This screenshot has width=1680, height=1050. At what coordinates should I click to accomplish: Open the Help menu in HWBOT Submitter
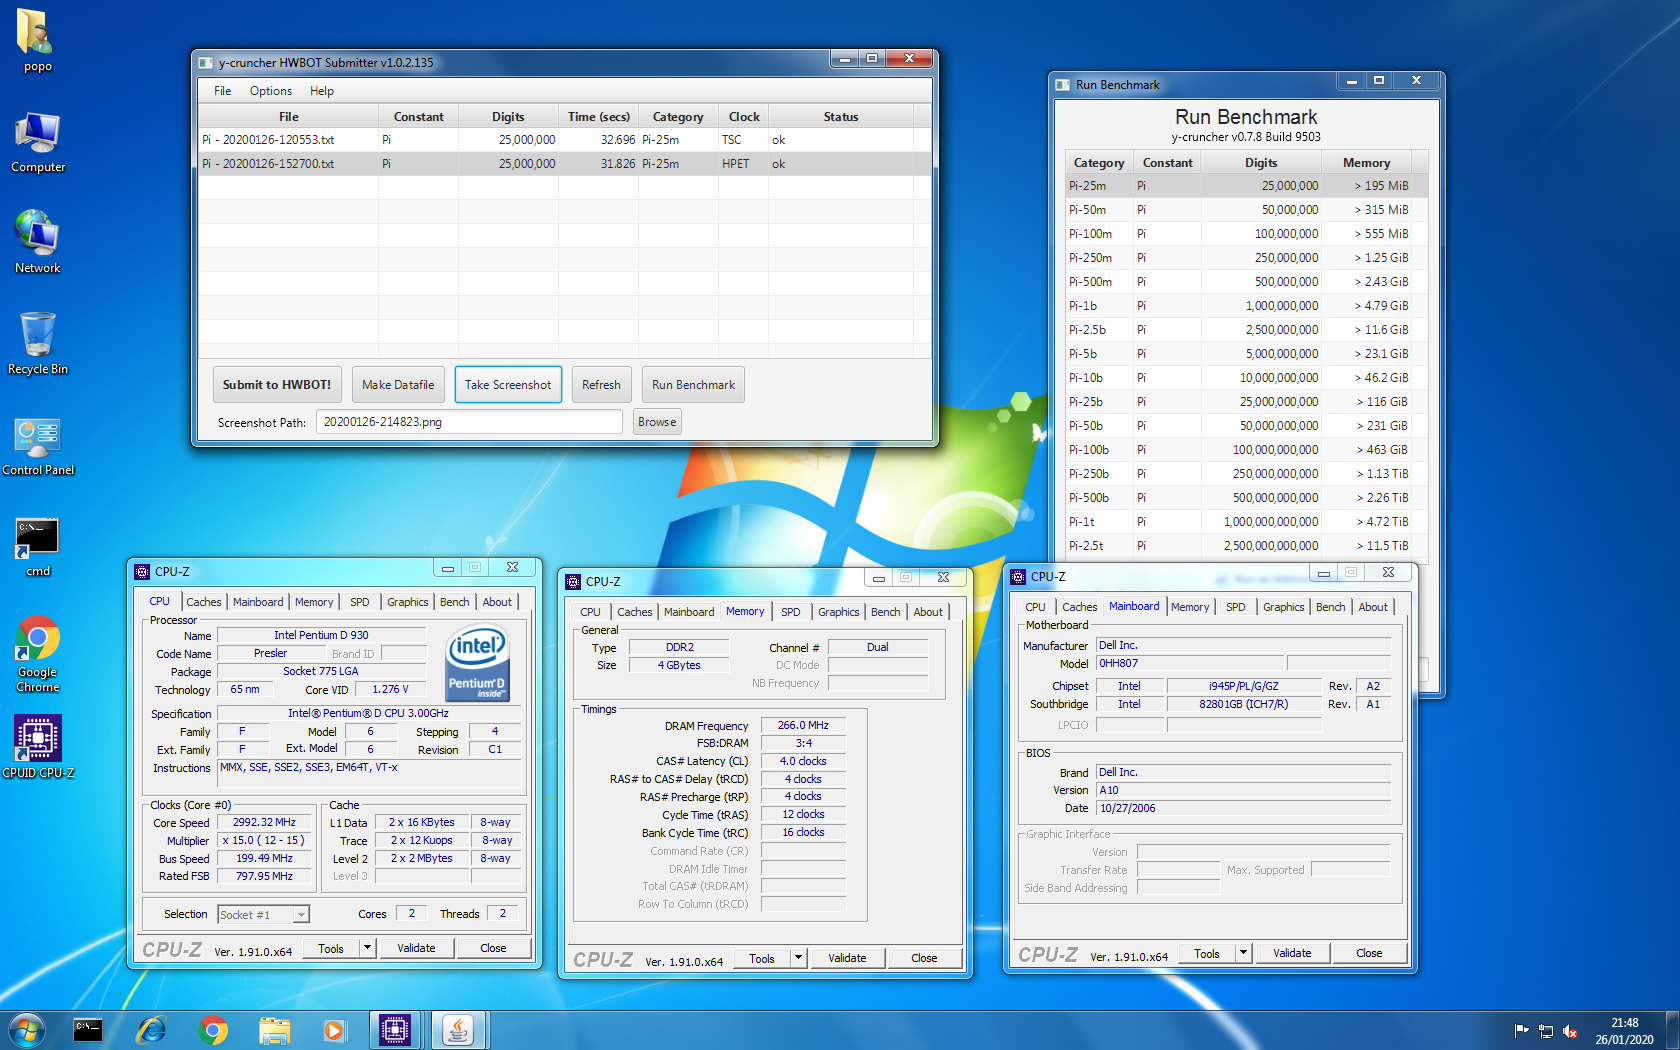[x=321, y=91]
